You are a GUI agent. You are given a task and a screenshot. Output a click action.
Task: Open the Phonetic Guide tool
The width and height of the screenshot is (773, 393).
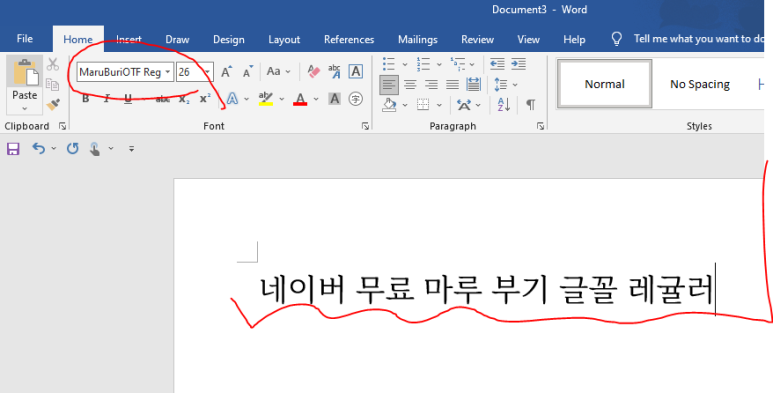tap(334, 71)
